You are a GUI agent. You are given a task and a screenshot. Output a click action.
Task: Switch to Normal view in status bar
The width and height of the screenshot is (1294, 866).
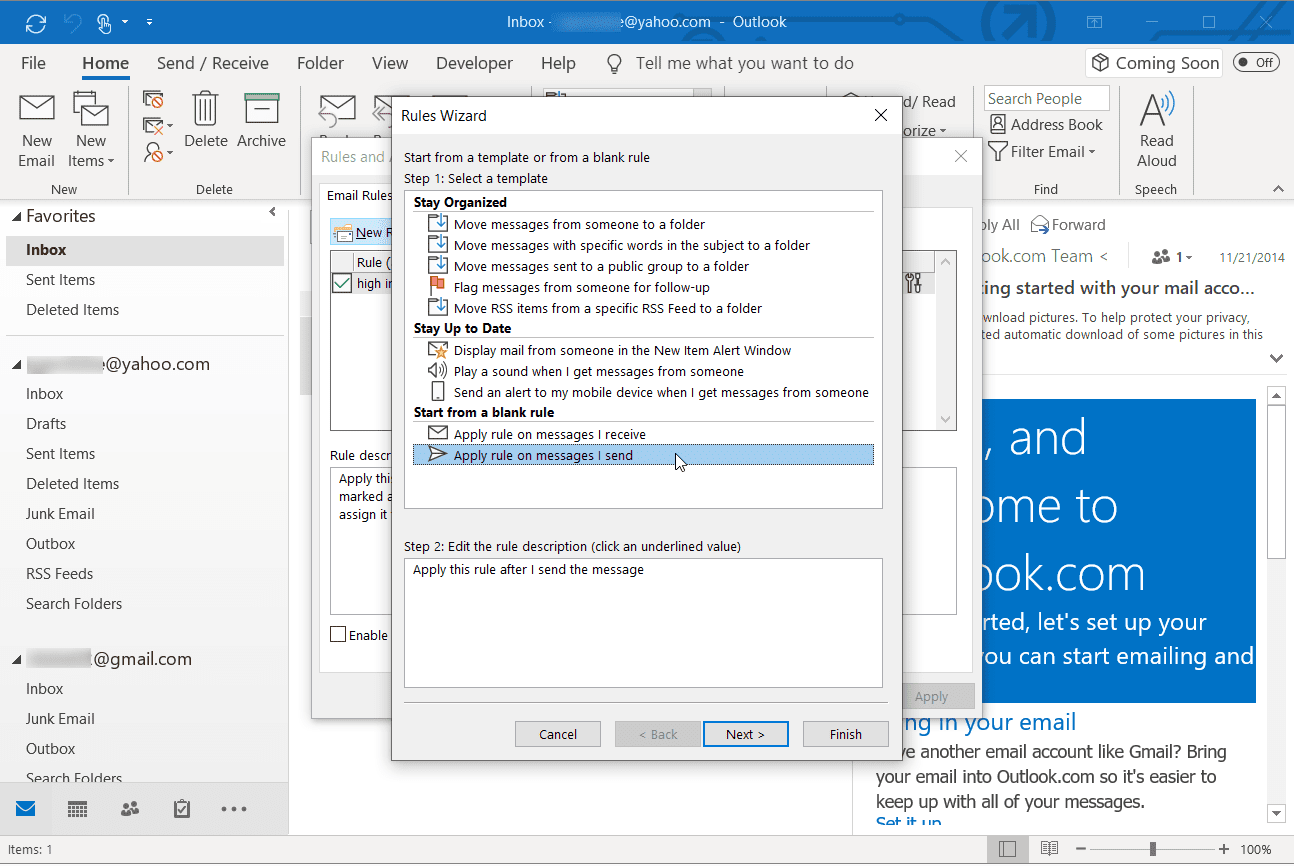point(1007,849)
